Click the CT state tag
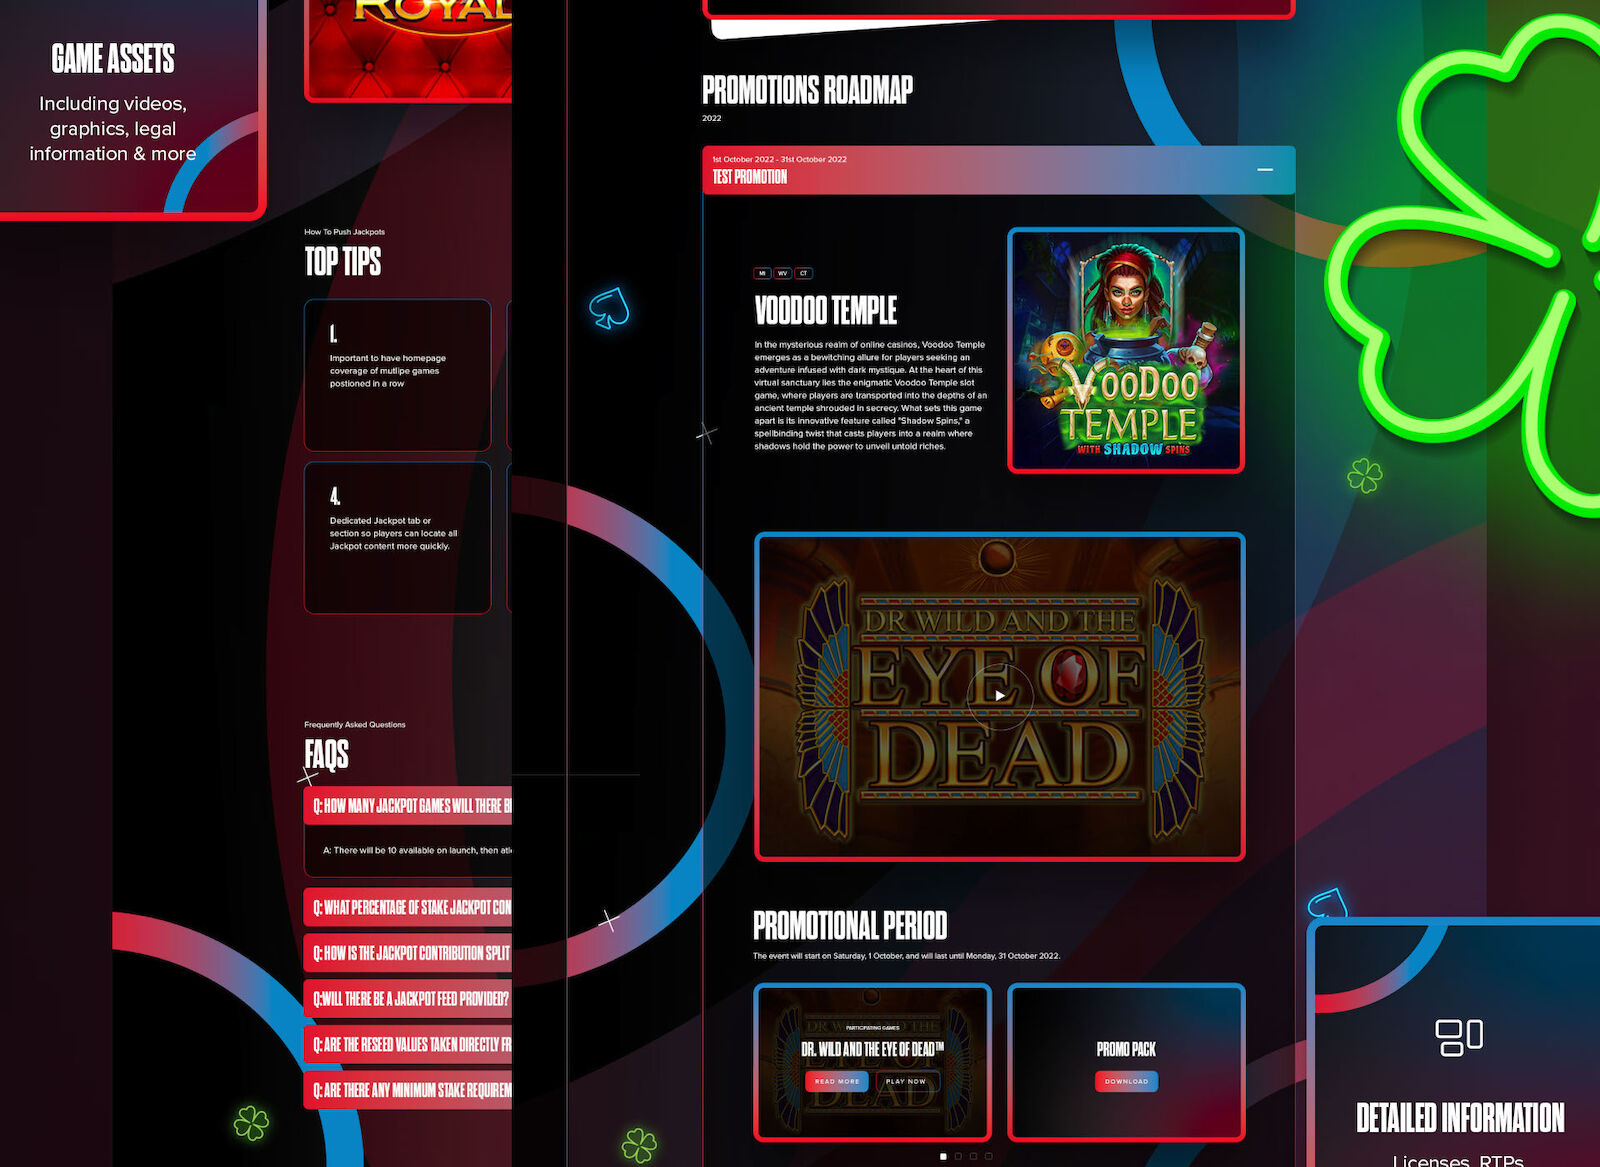The width and height of the screenshot is (1600, 1167). point(804,273)
